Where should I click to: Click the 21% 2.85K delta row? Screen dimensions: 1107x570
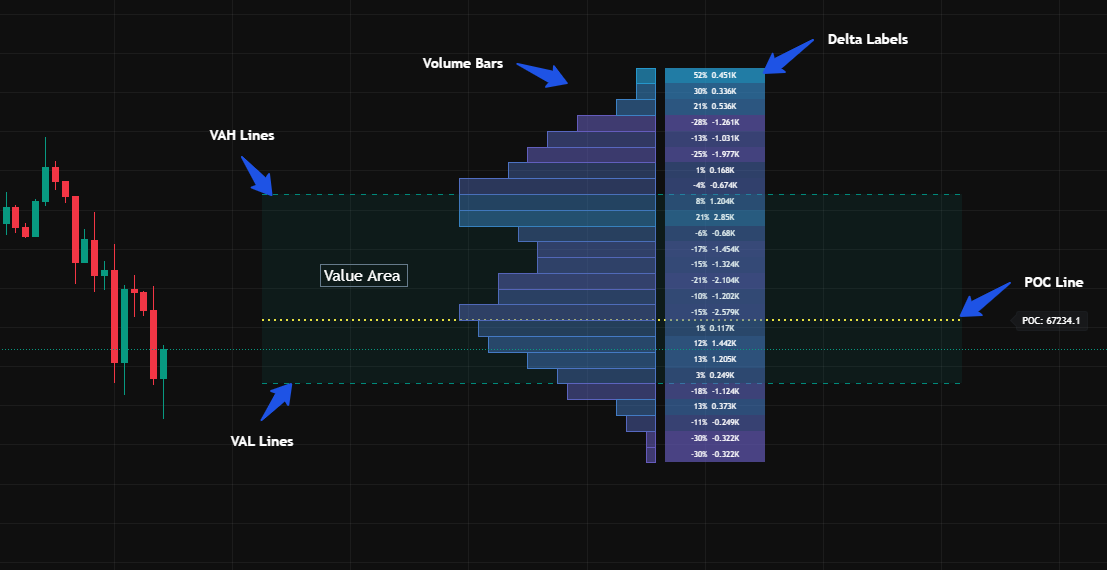(x=714, y=217)
